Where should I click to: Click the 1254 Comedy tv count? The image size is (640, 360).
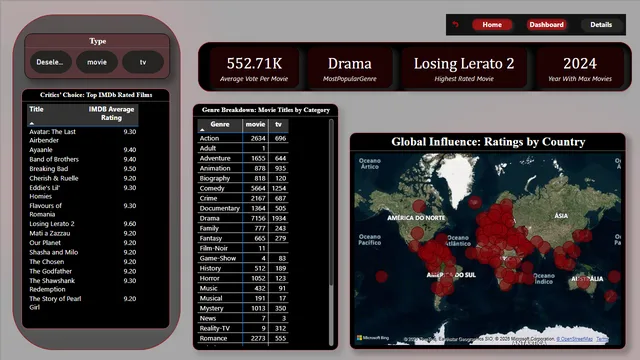279,188
